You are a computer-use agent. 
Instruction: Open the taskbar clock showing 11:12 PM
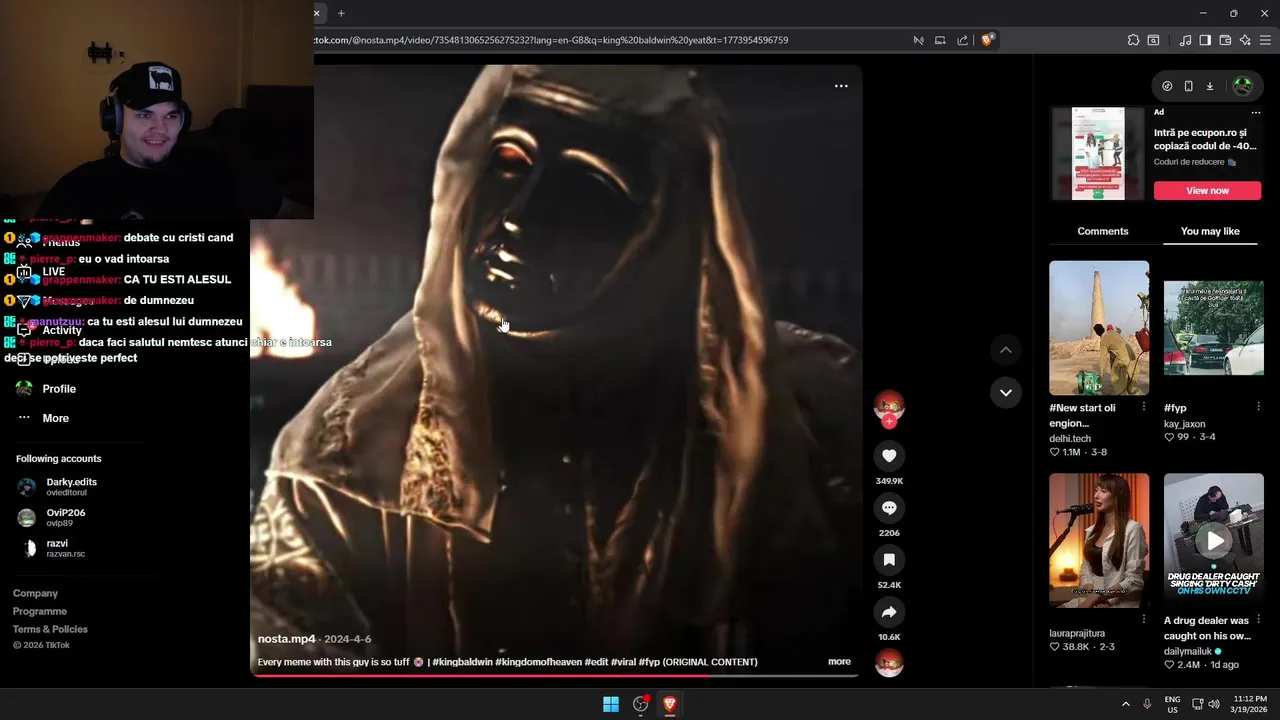point(1249,704)
